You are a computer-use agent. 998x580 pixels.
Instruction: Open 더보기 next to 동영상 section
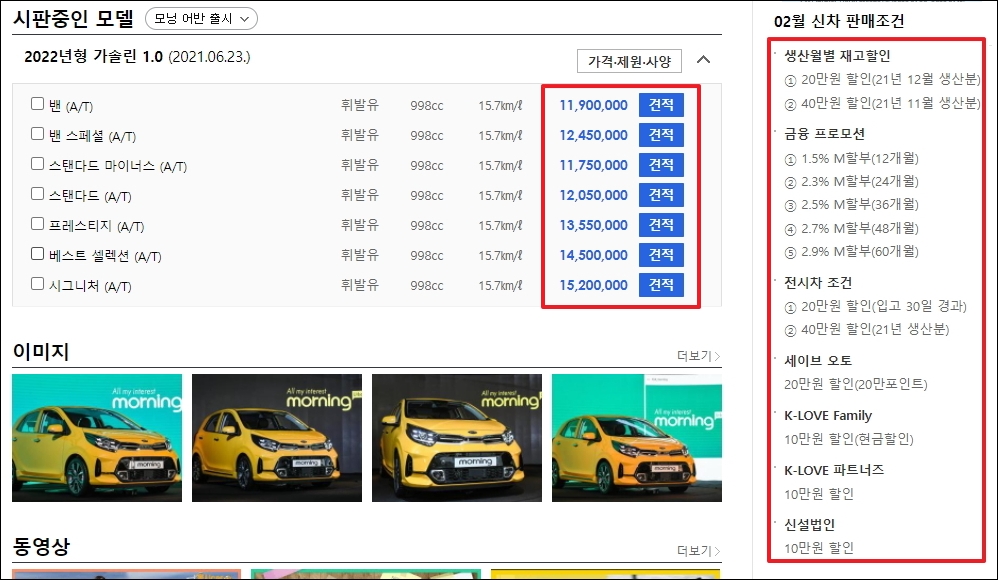click(698, 551)
